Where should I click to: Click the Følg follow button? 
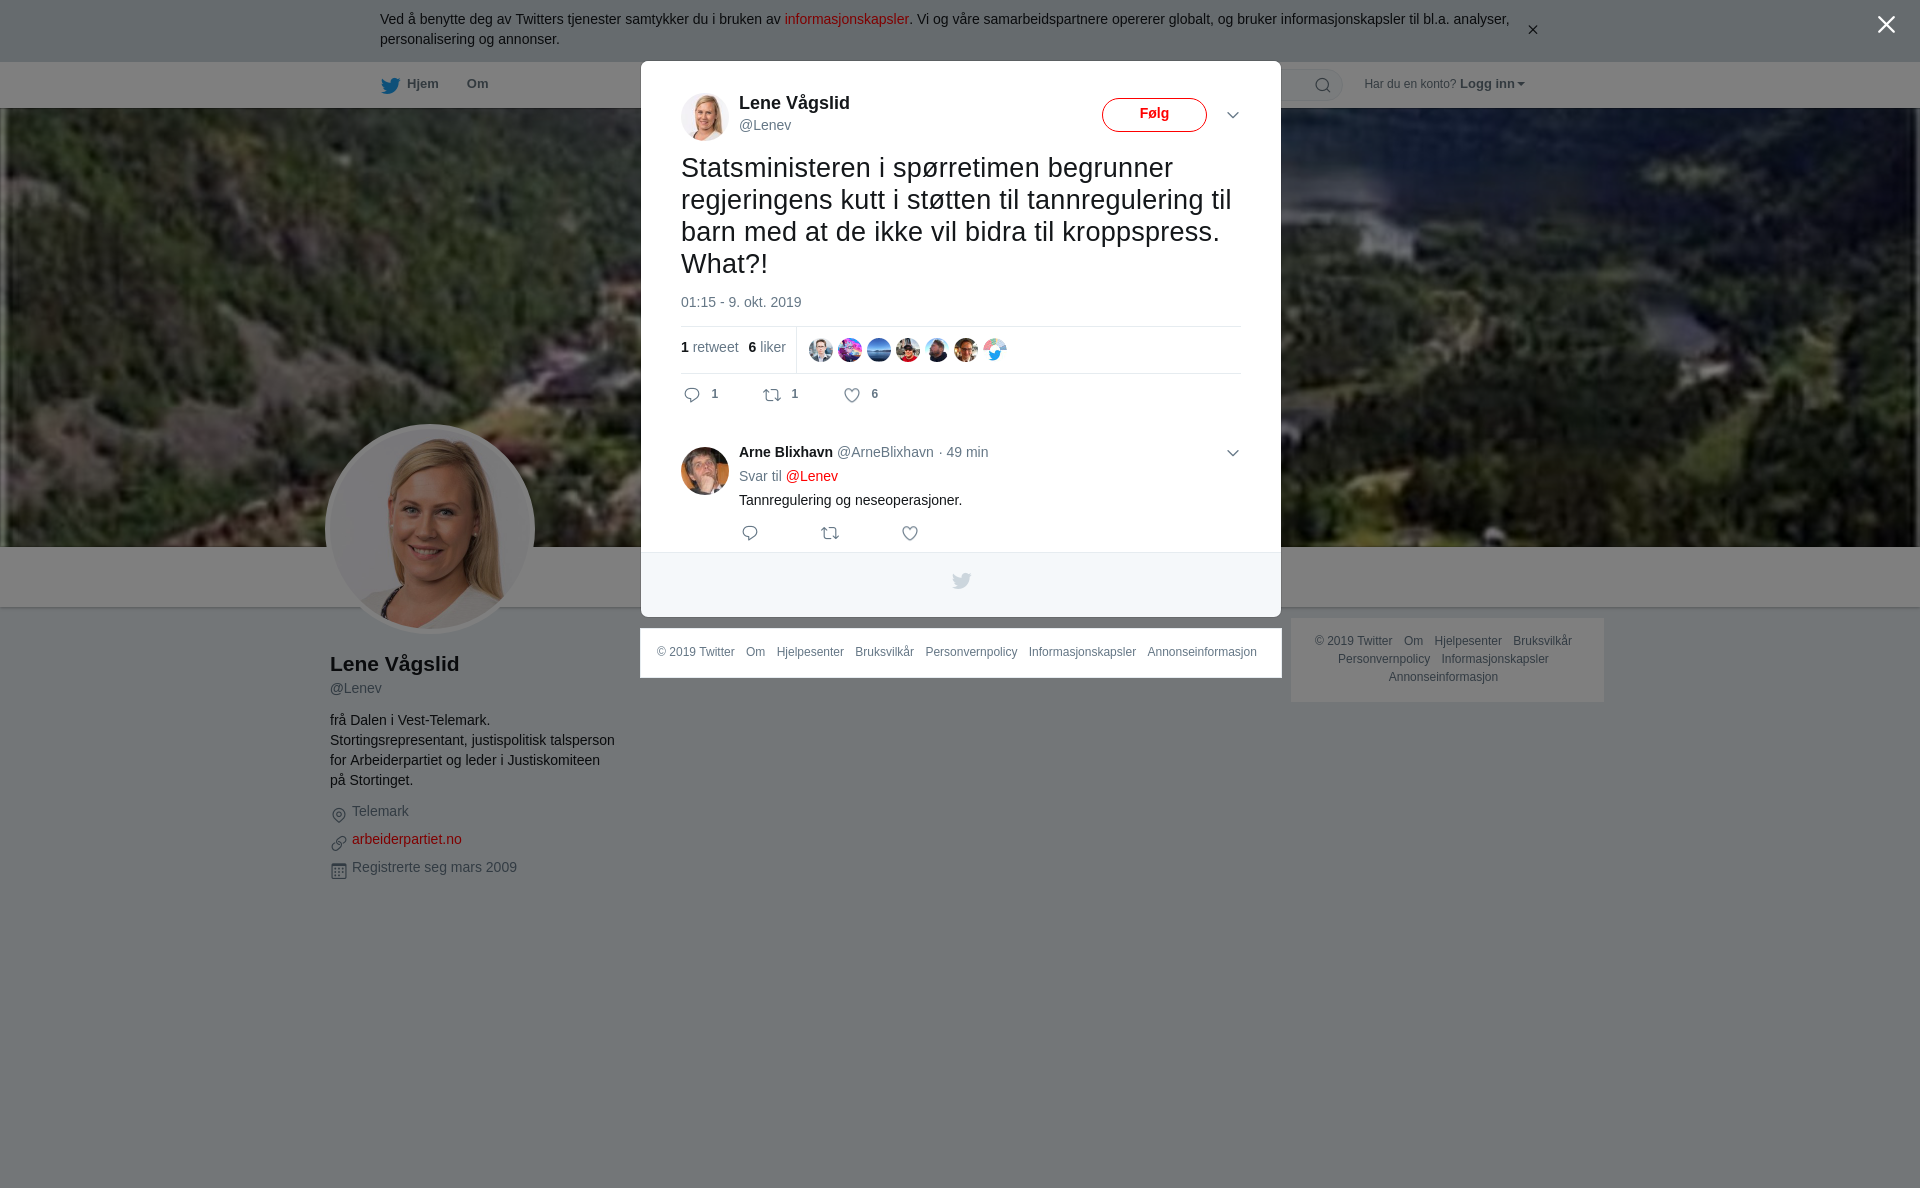[x=1154, y=115]
